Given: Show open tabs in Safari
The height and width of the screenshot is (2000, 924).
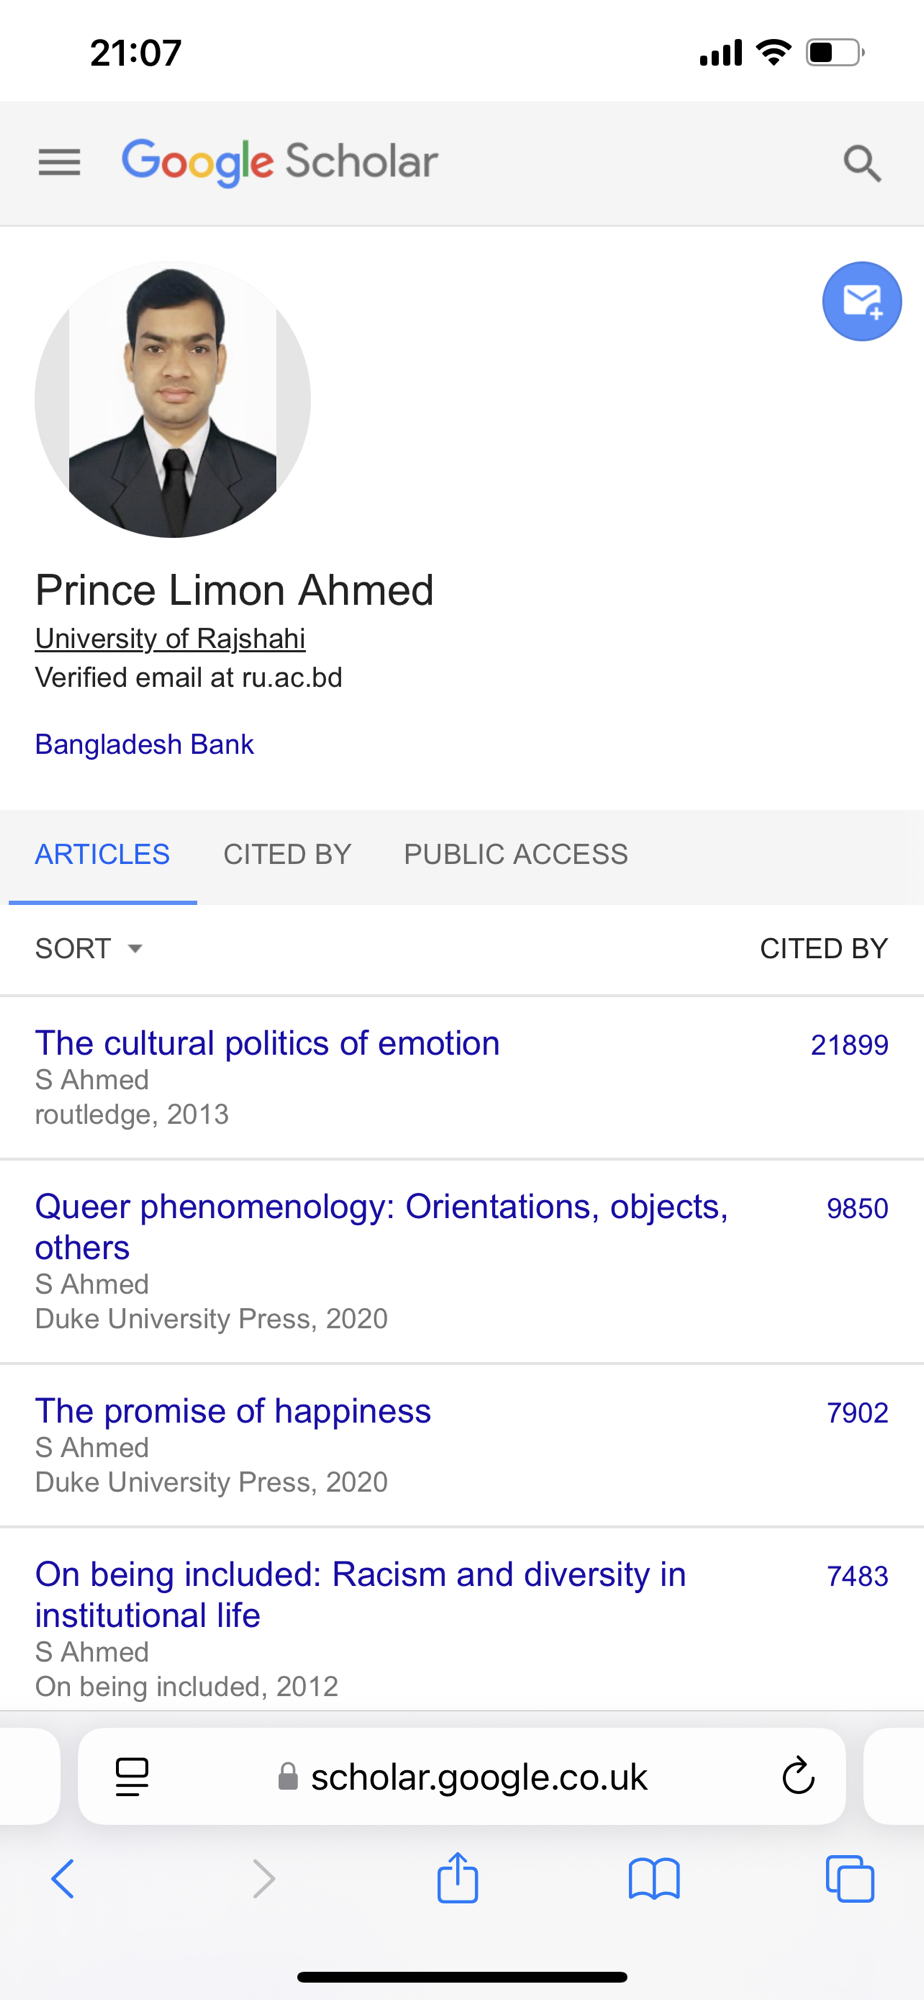Looking at the screenshot, I should click(849, 1878).
